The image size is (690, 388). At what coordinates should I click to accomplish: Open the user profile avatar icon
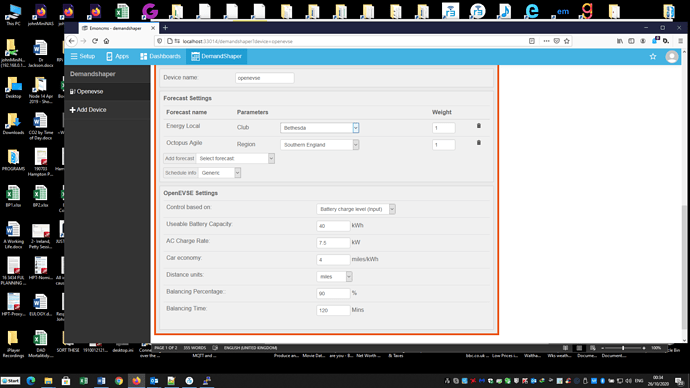click(672, 56)
